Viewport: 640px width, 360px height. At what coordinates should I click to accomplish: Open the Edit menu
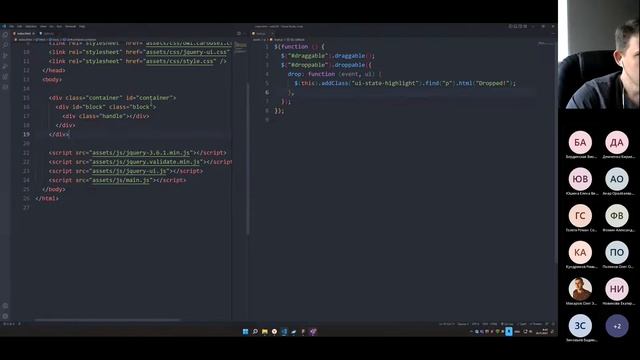pos(20,27)
